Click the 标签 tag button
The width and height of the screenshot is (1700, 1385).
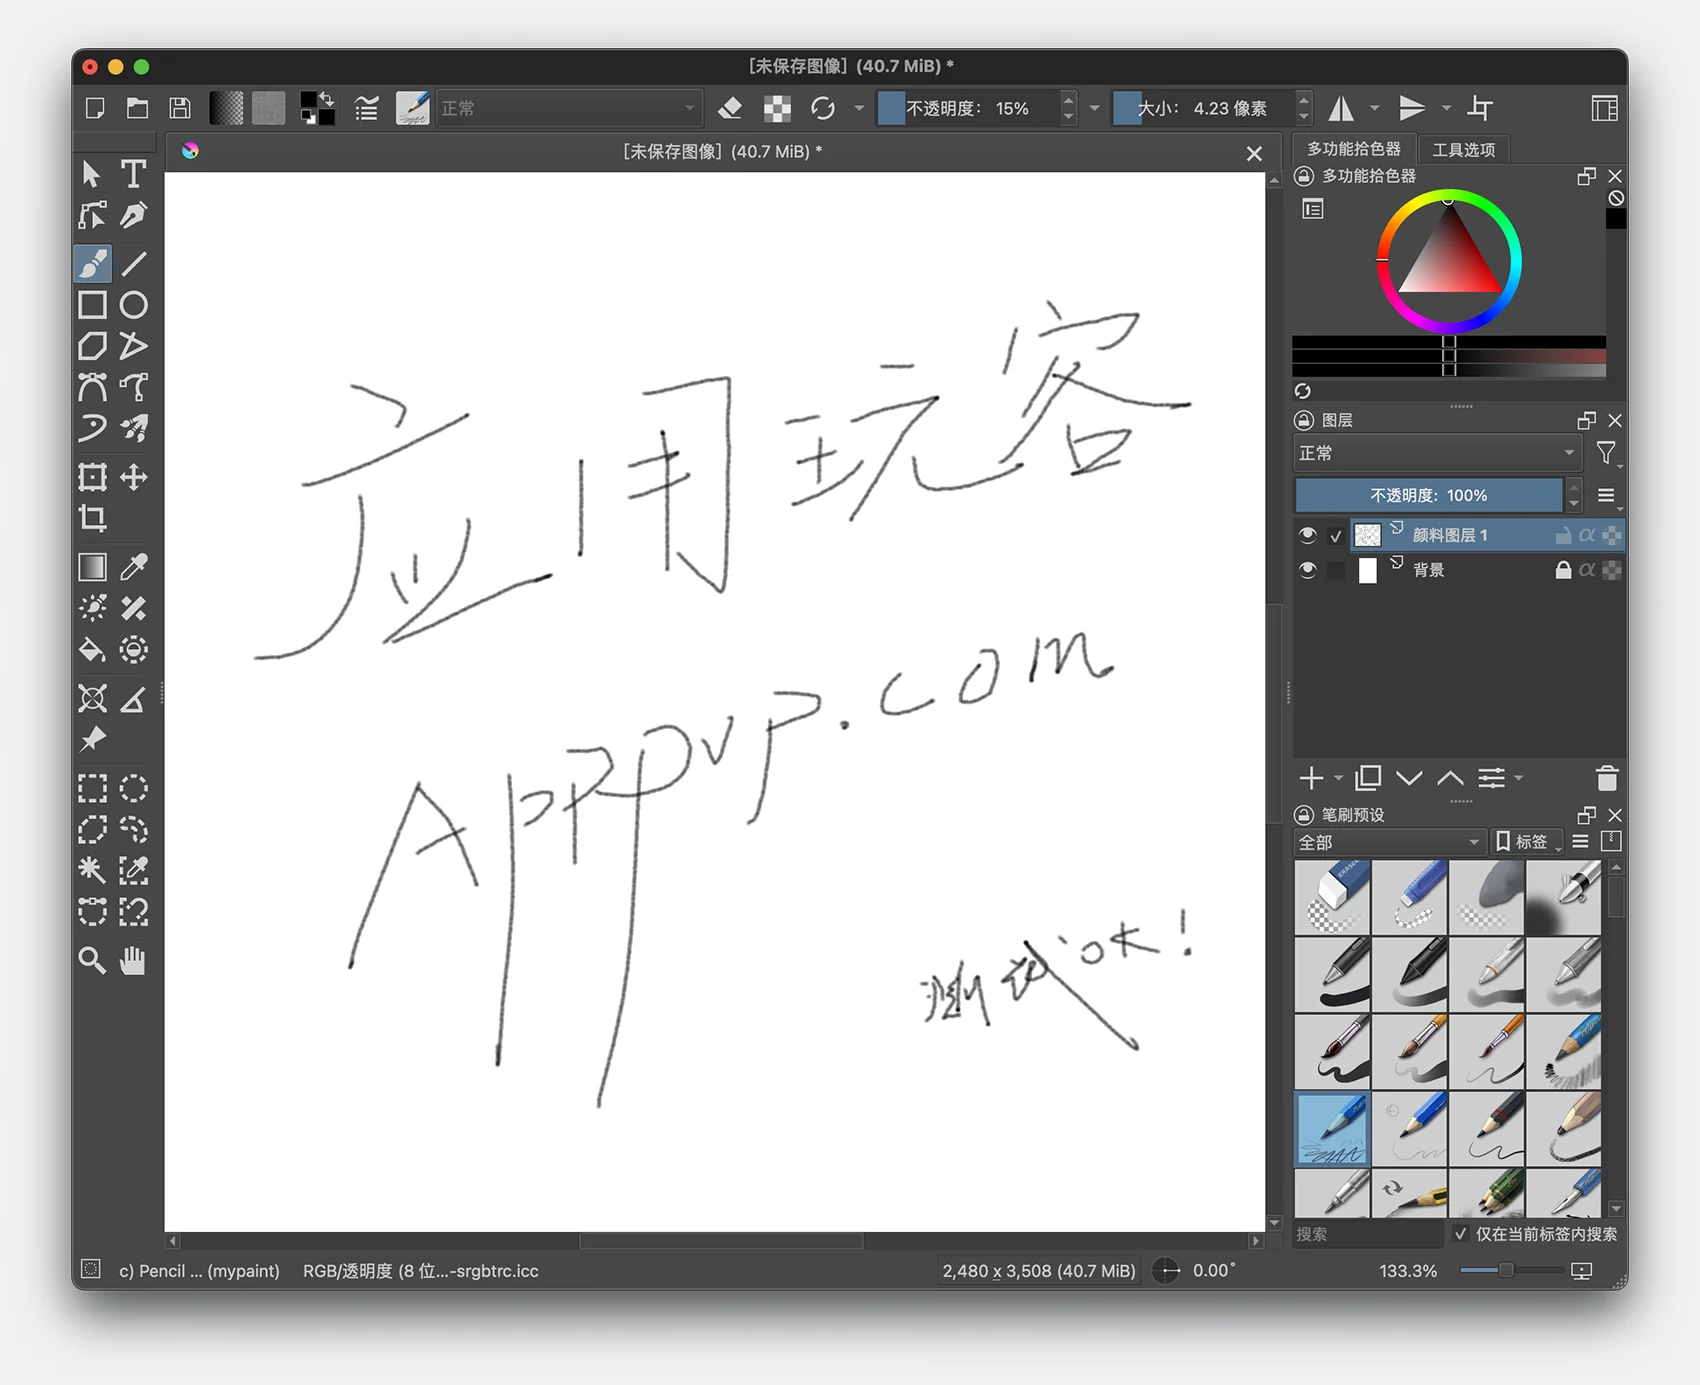pos(1527,842)
